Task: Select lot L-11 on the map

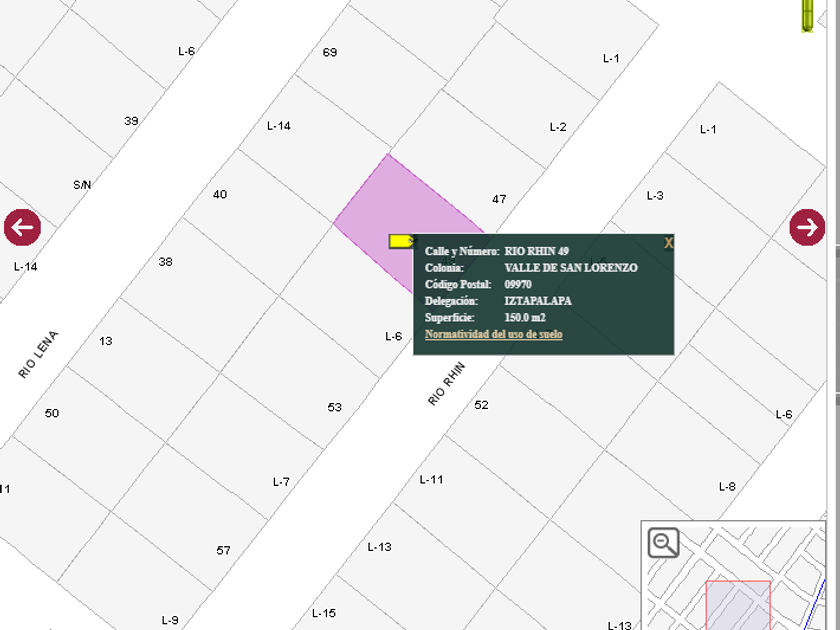Action: 432,480
